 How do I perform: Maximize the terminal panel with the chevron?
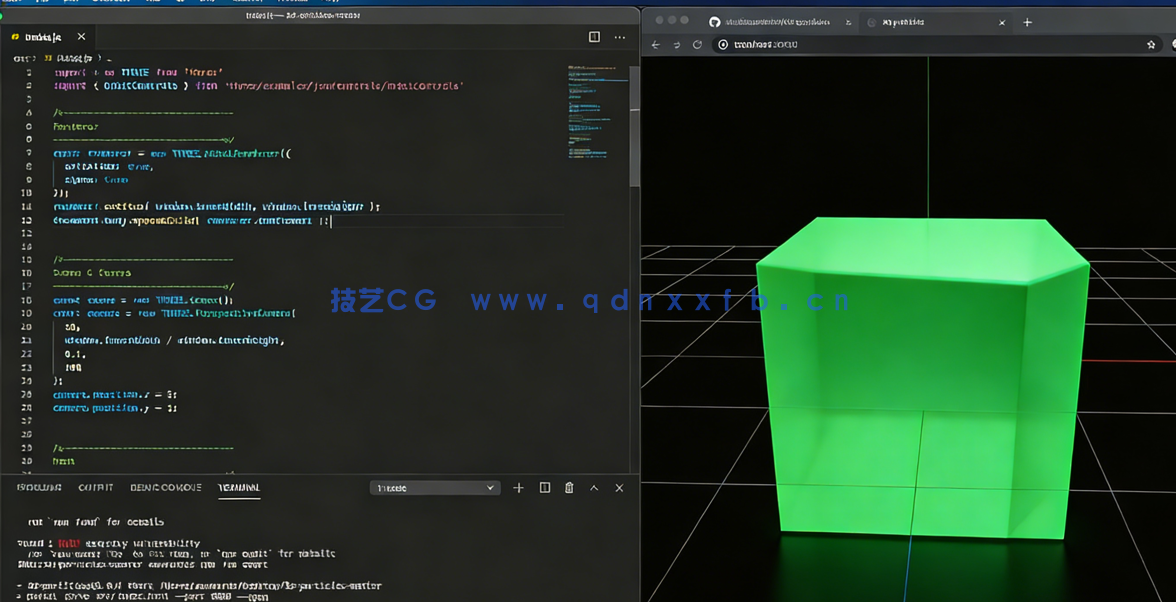pos(594,488)
